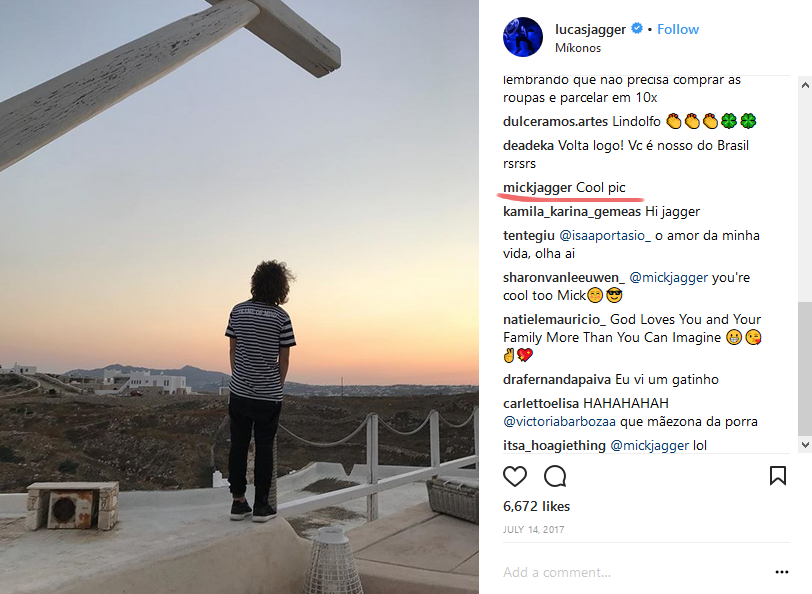Follow the lucasjagger account
The image size is (812, 594).
click(x=678, y=29)
